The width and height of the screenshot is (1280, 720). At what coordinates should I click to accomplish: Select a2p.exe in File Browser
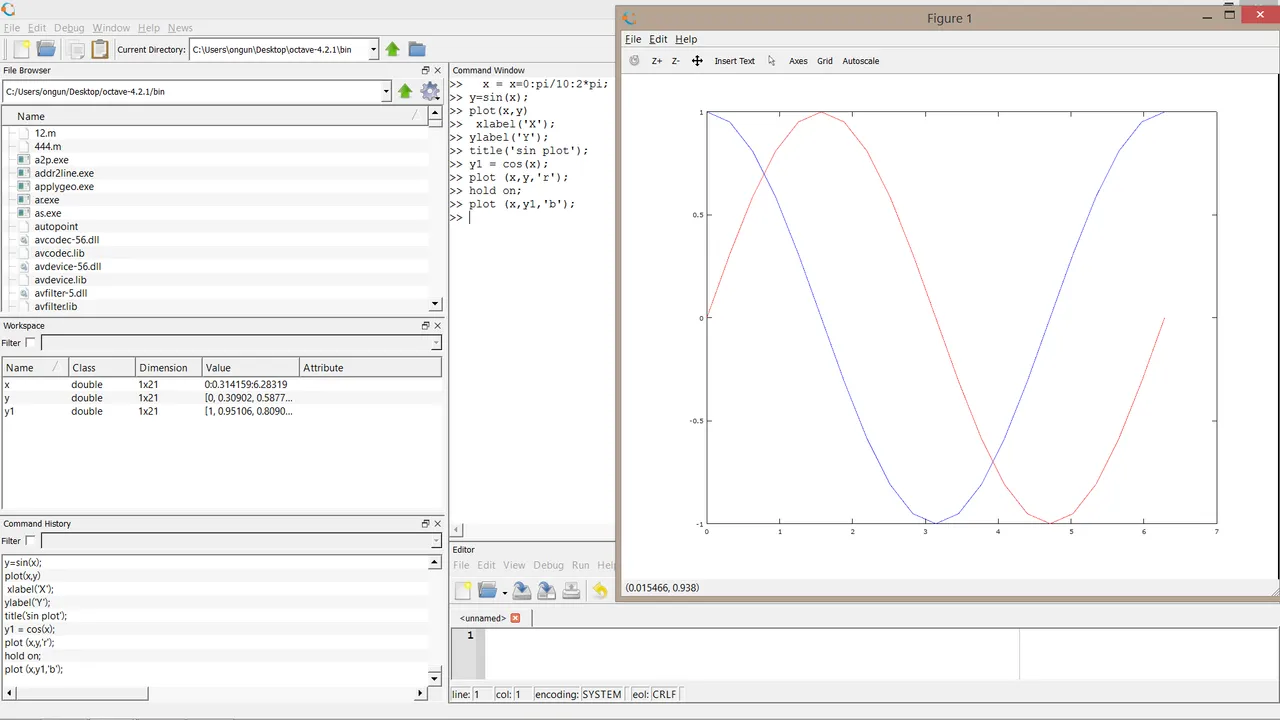(x=51, y=160)
